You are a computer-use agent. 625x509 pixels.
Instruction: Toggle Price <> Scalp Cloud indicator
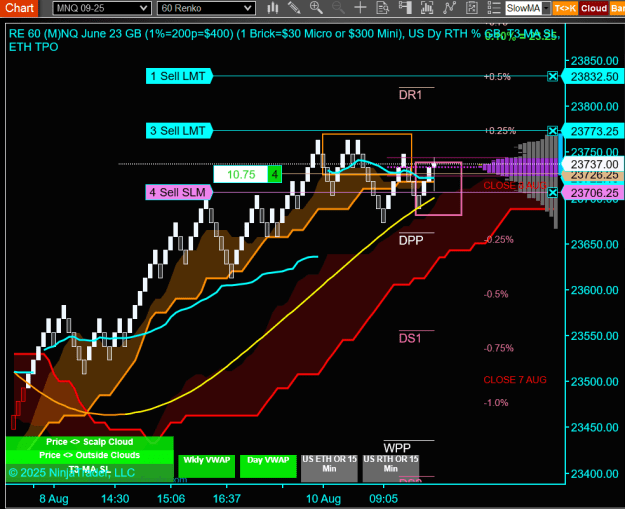pos(90,442)
